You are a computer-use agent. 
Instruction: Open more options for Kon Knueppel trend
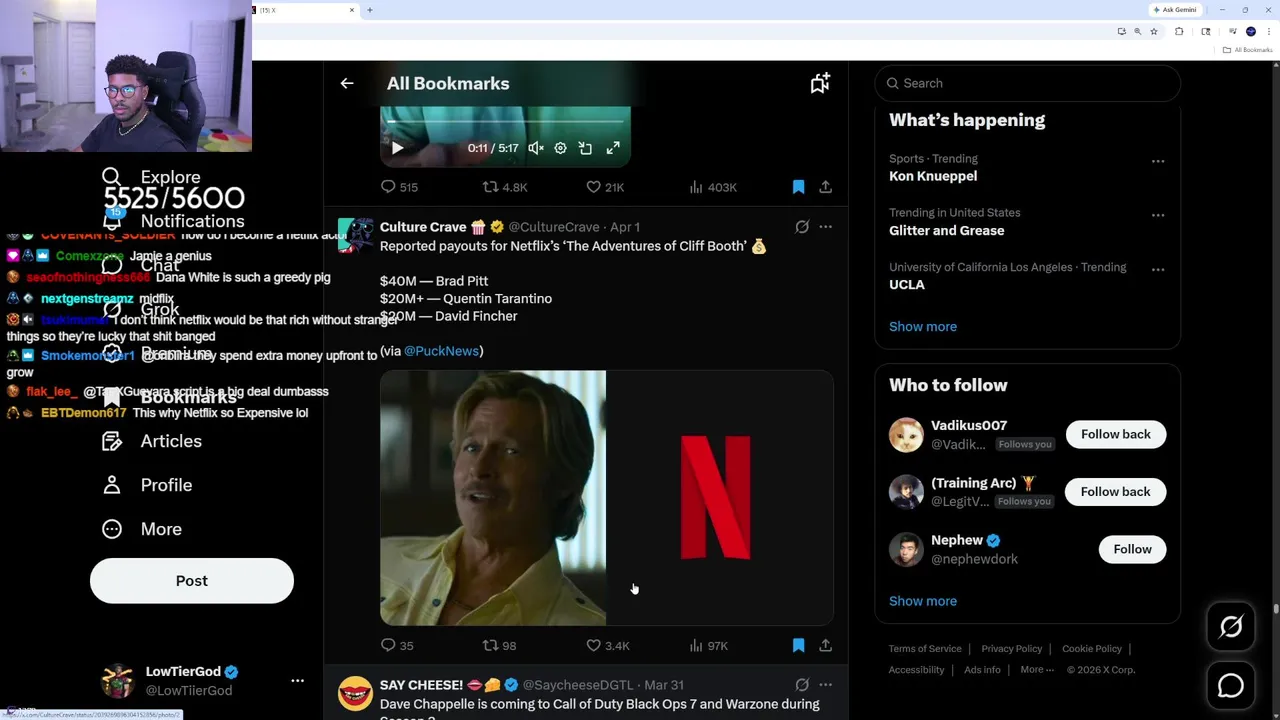(1157, 161)
